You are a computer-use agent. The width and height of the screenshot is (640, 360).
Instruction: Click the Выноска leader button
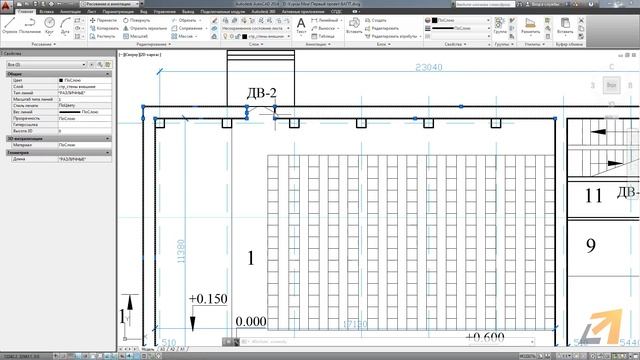pyautogui.click(x=325, y=28)
